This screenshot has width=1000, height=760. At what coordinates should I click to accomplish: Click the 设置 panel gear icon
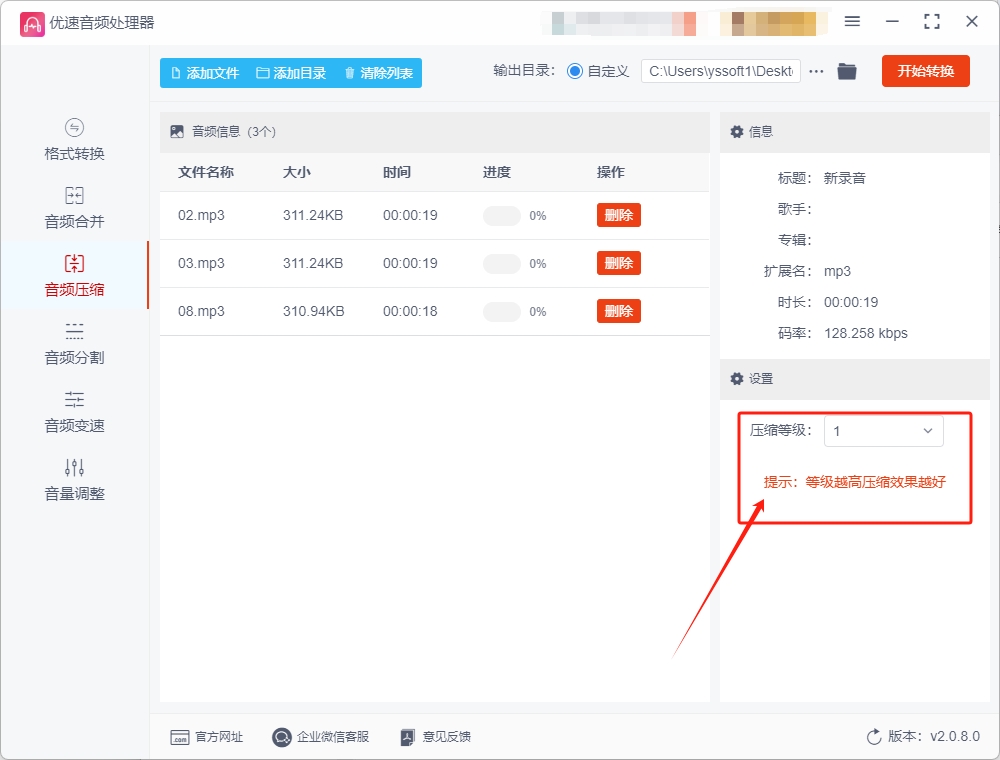point(737,379)
